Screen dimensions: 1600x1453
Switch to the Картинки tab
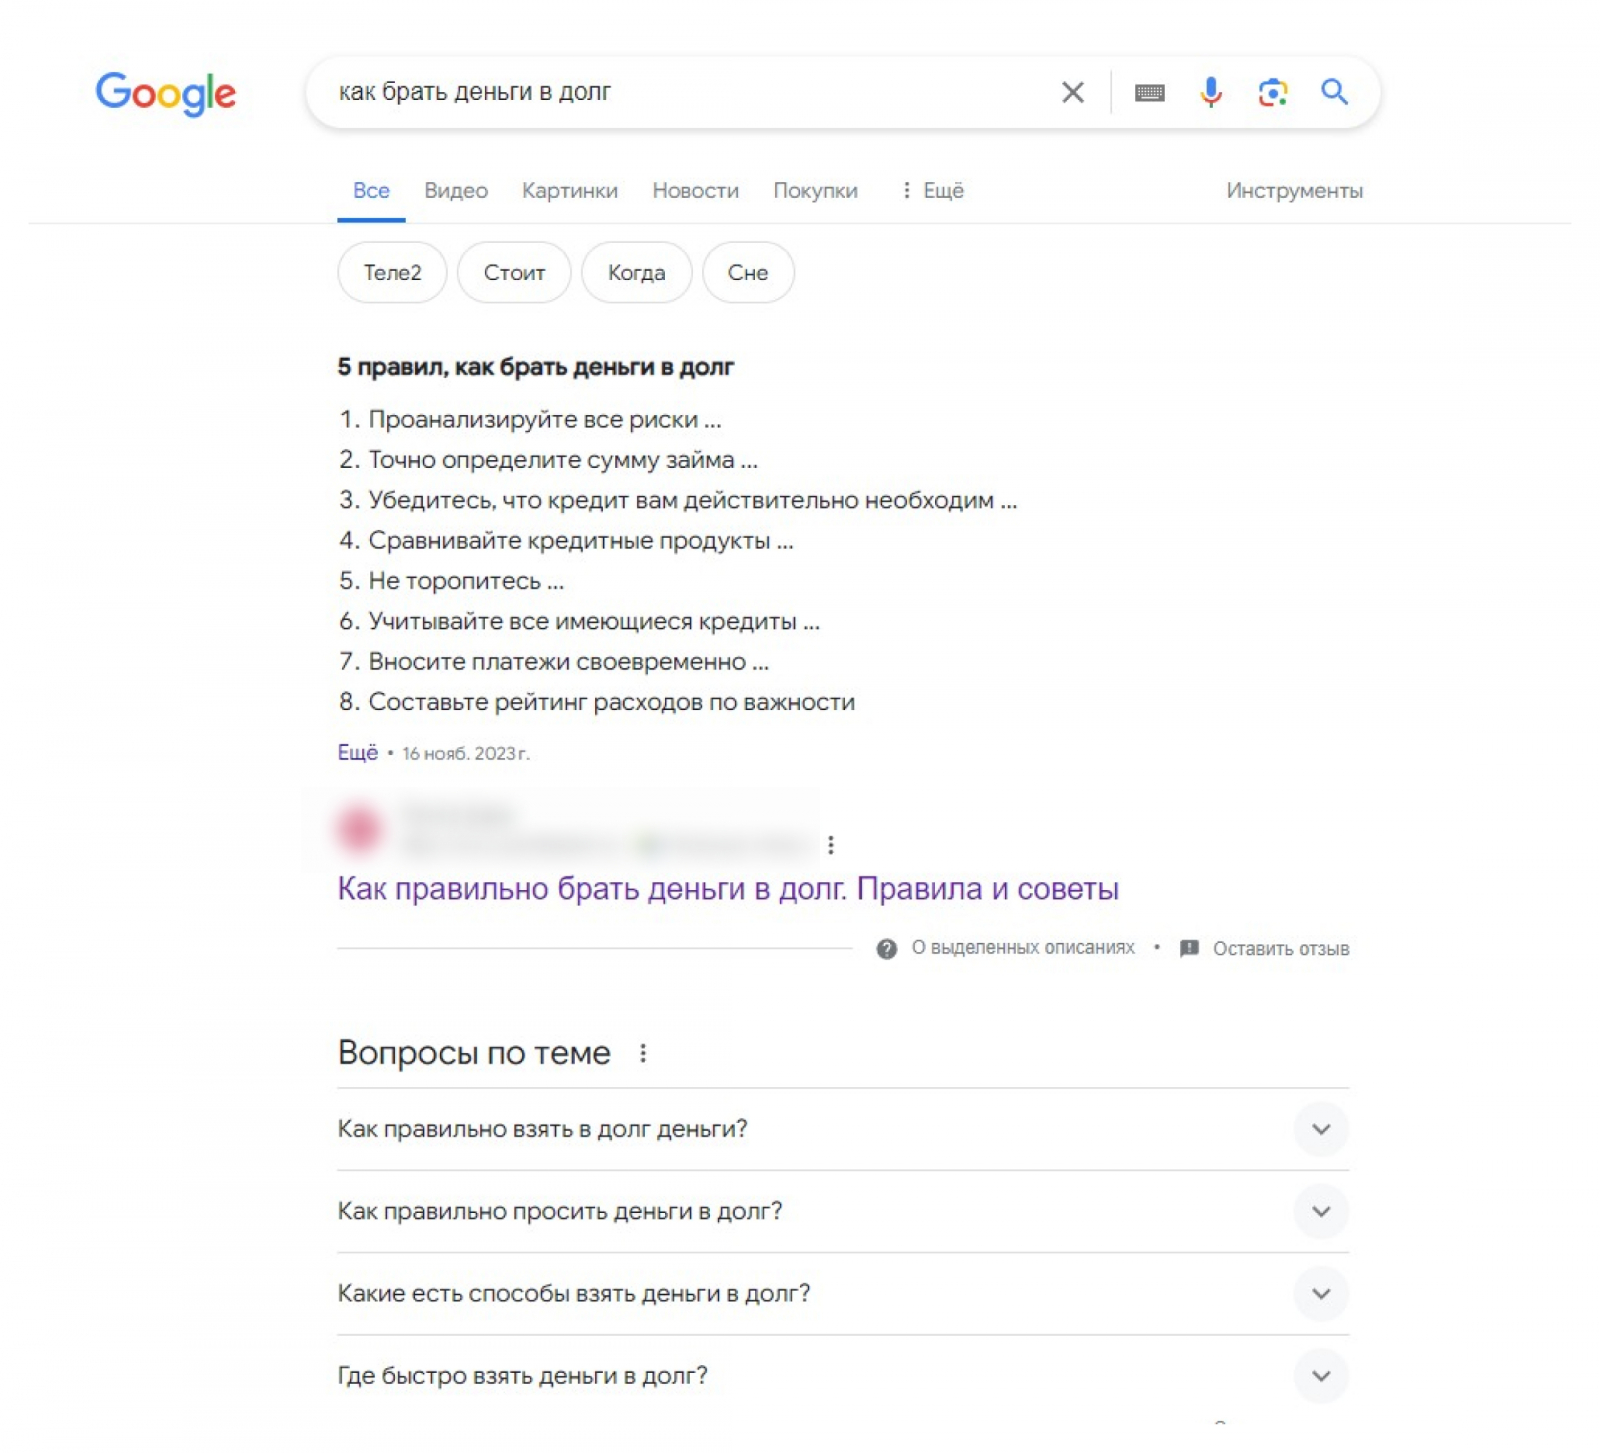tap(570, 191)
